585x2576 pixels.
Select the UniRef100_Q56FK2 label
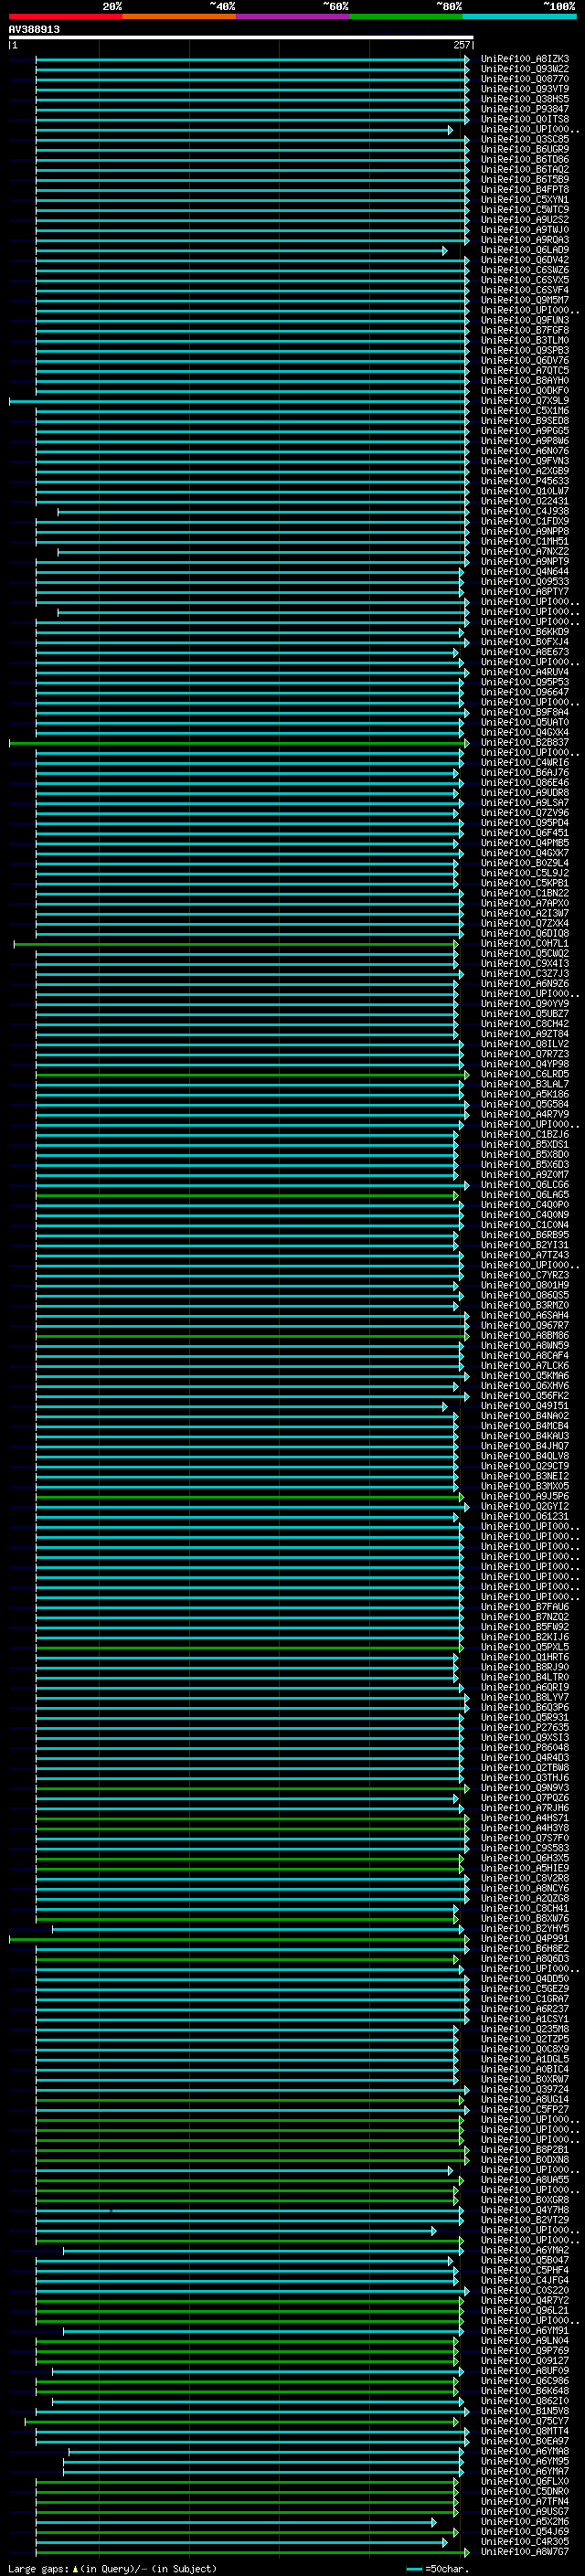pyautogui.click(x=525, y=1396)
